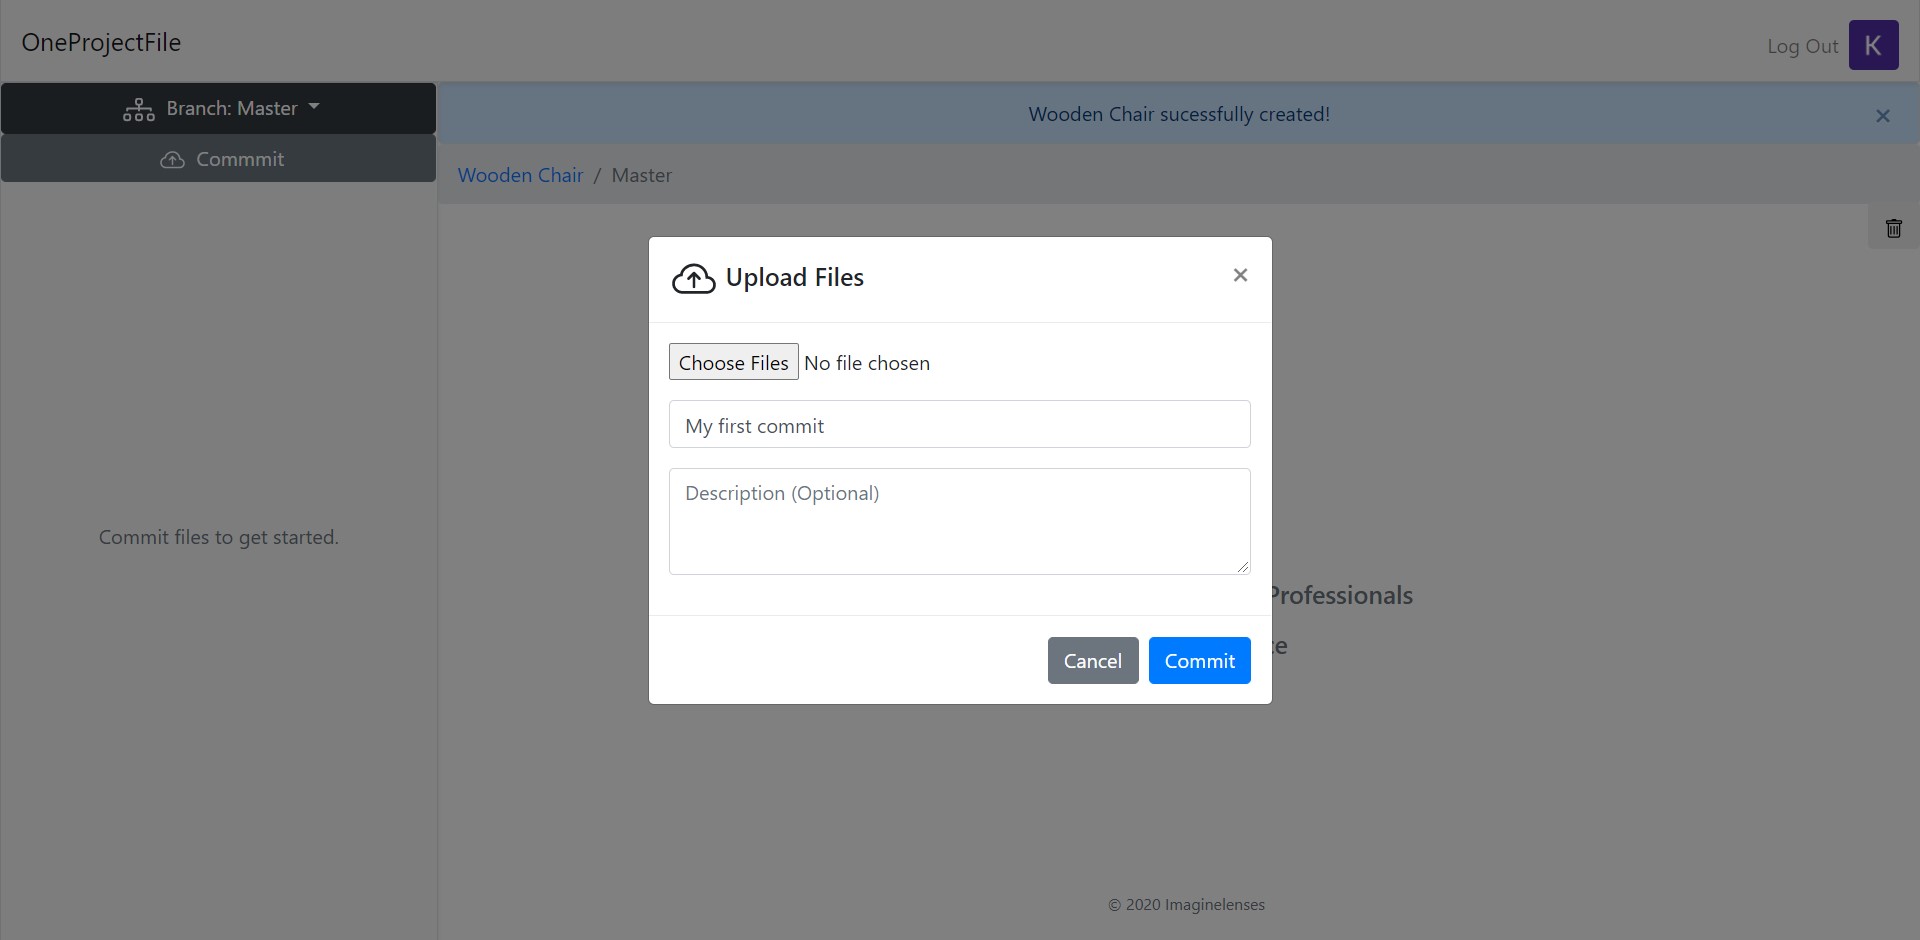Click the cloud icon beside Commmit
Viewport: 1920px width, 940px height.
pyautogui.click(x=172, y=160)
